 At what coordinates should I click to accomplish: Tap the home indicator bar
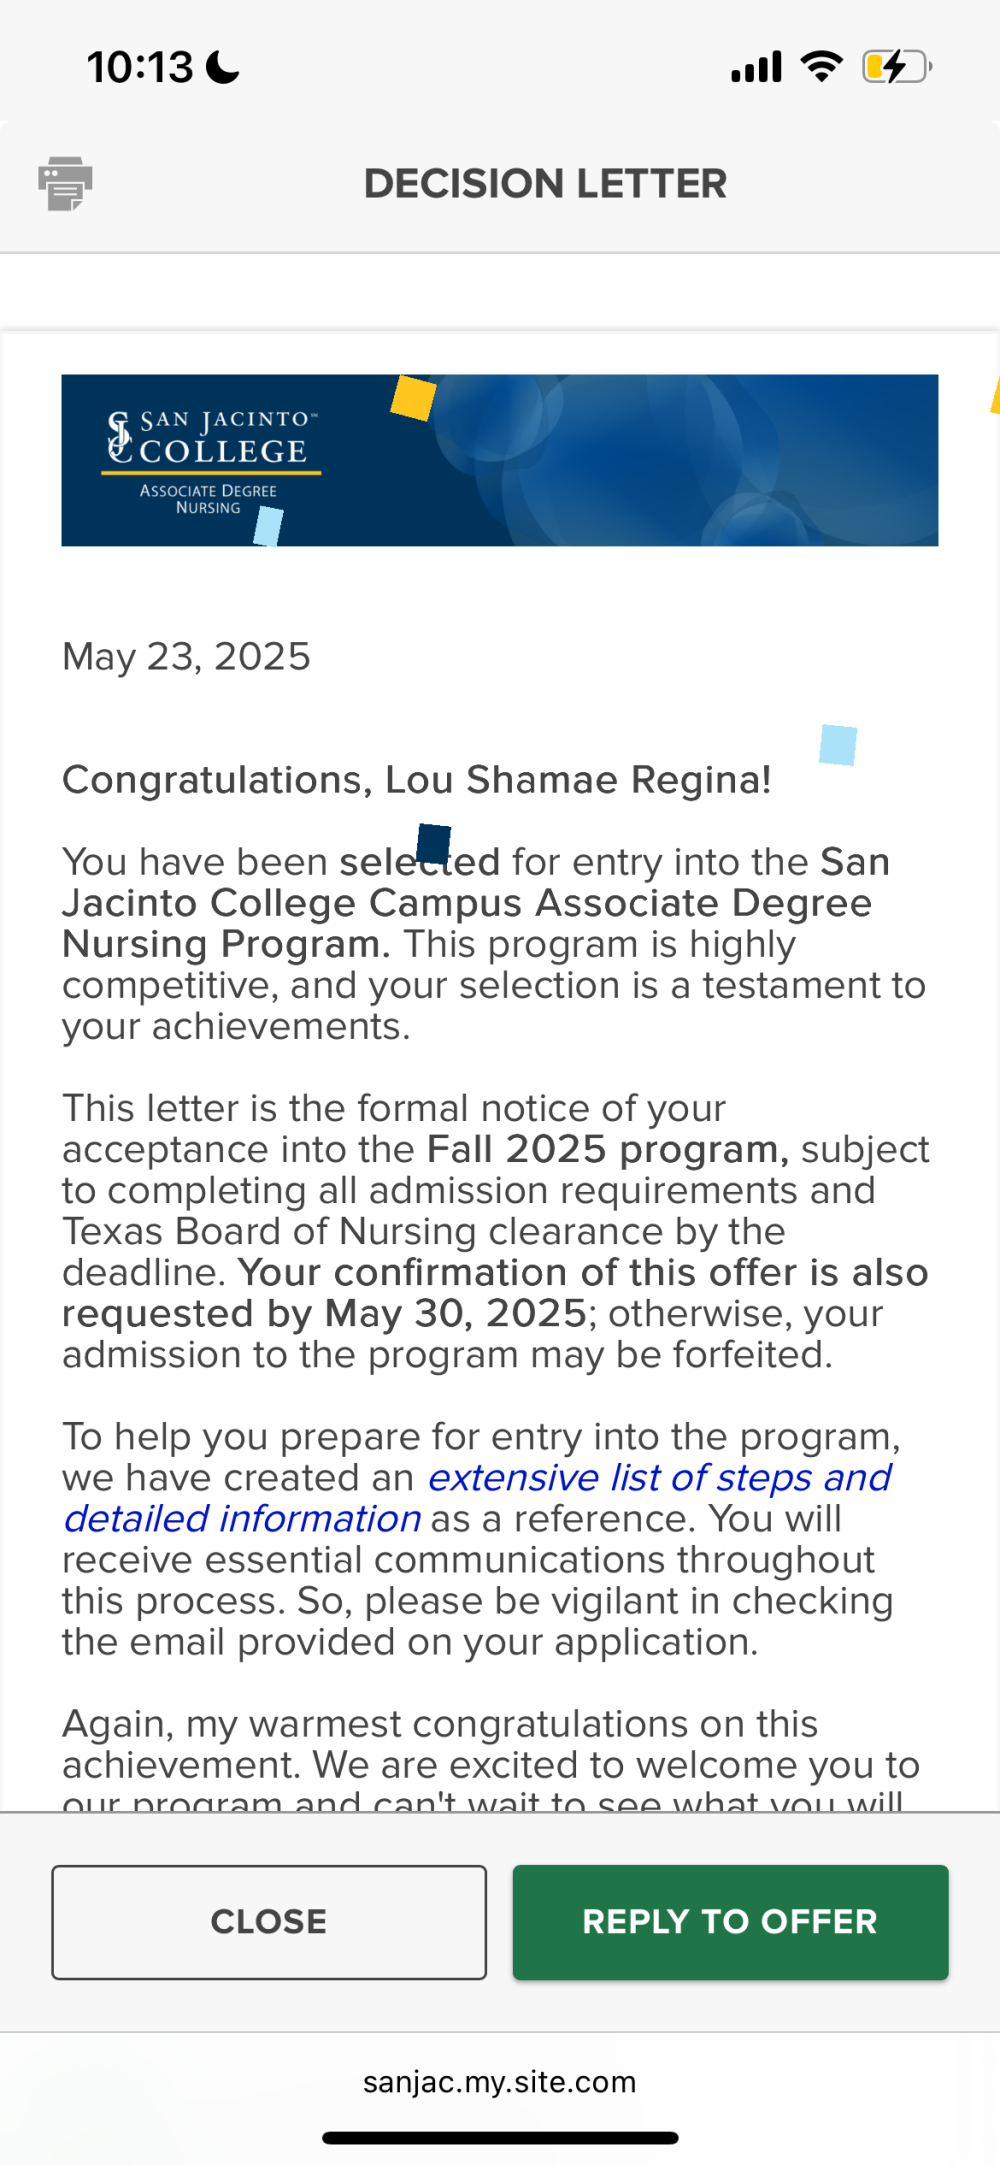[x=500, y=2138]
